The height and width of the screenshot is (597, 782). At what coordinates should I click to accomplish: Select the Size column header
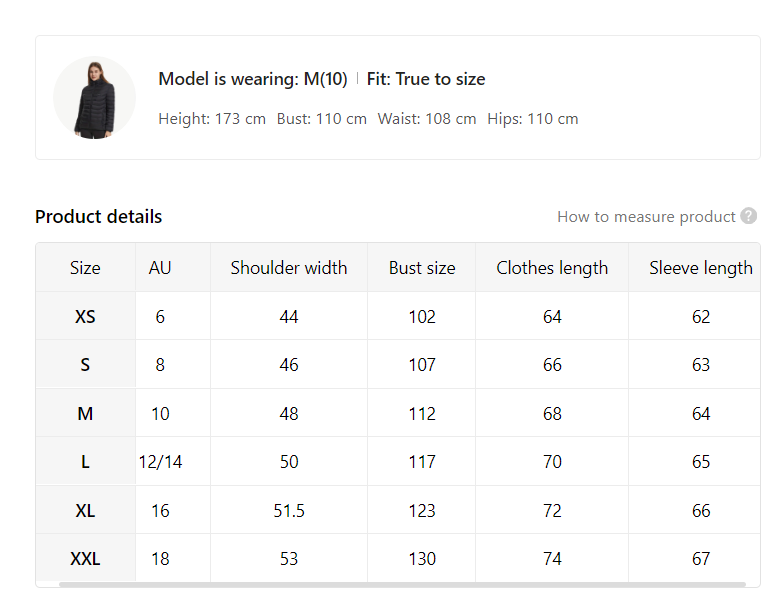[85, 268]
